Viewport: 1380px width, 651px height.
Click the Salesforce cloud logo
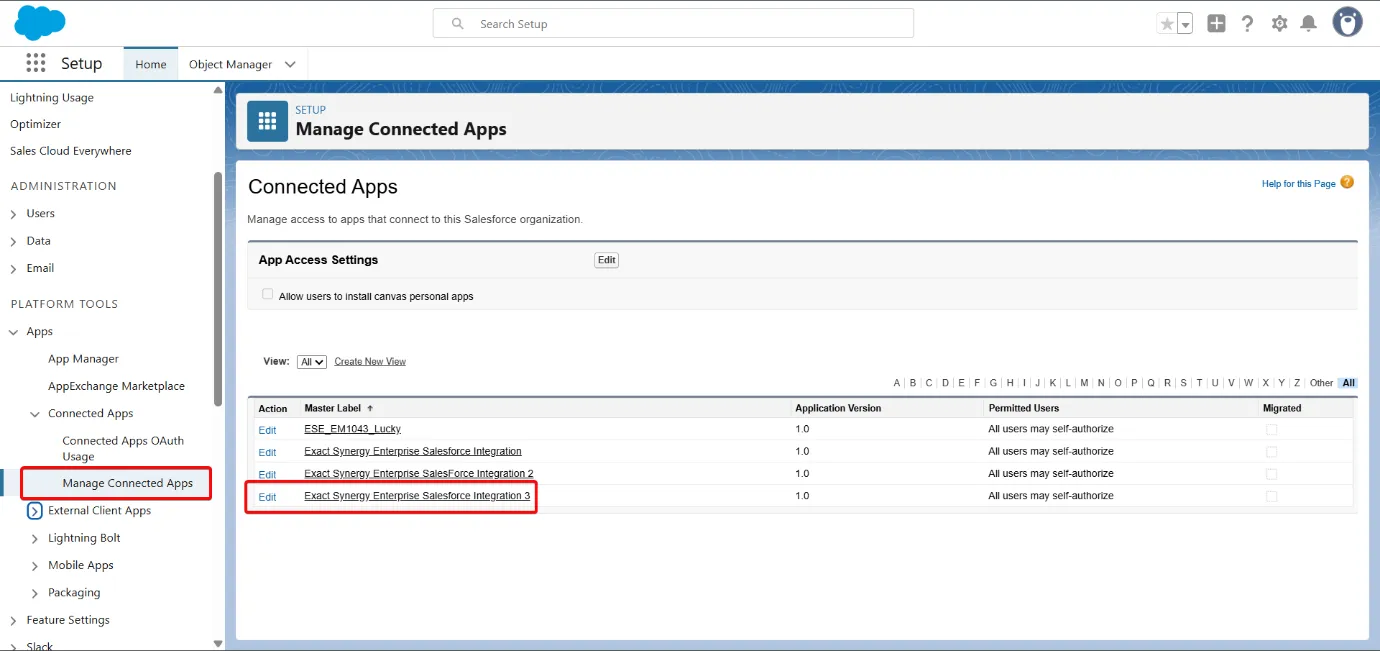pyautogui.click(x=40, y=22)
